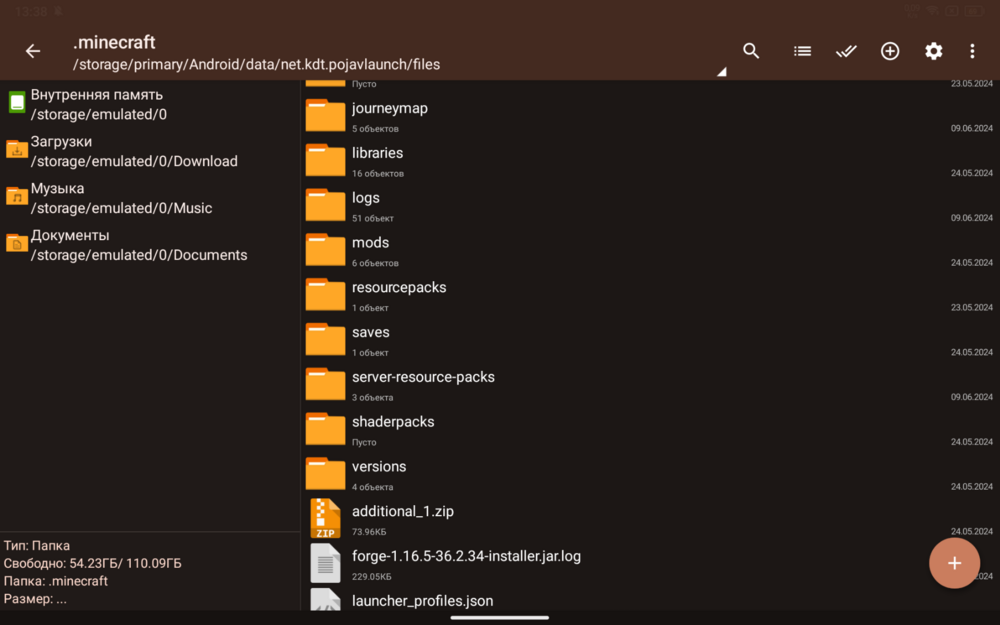This screenshot has height=625, width=1000.
Task: Open the logs folder name
Action: [x=365, y=198]
